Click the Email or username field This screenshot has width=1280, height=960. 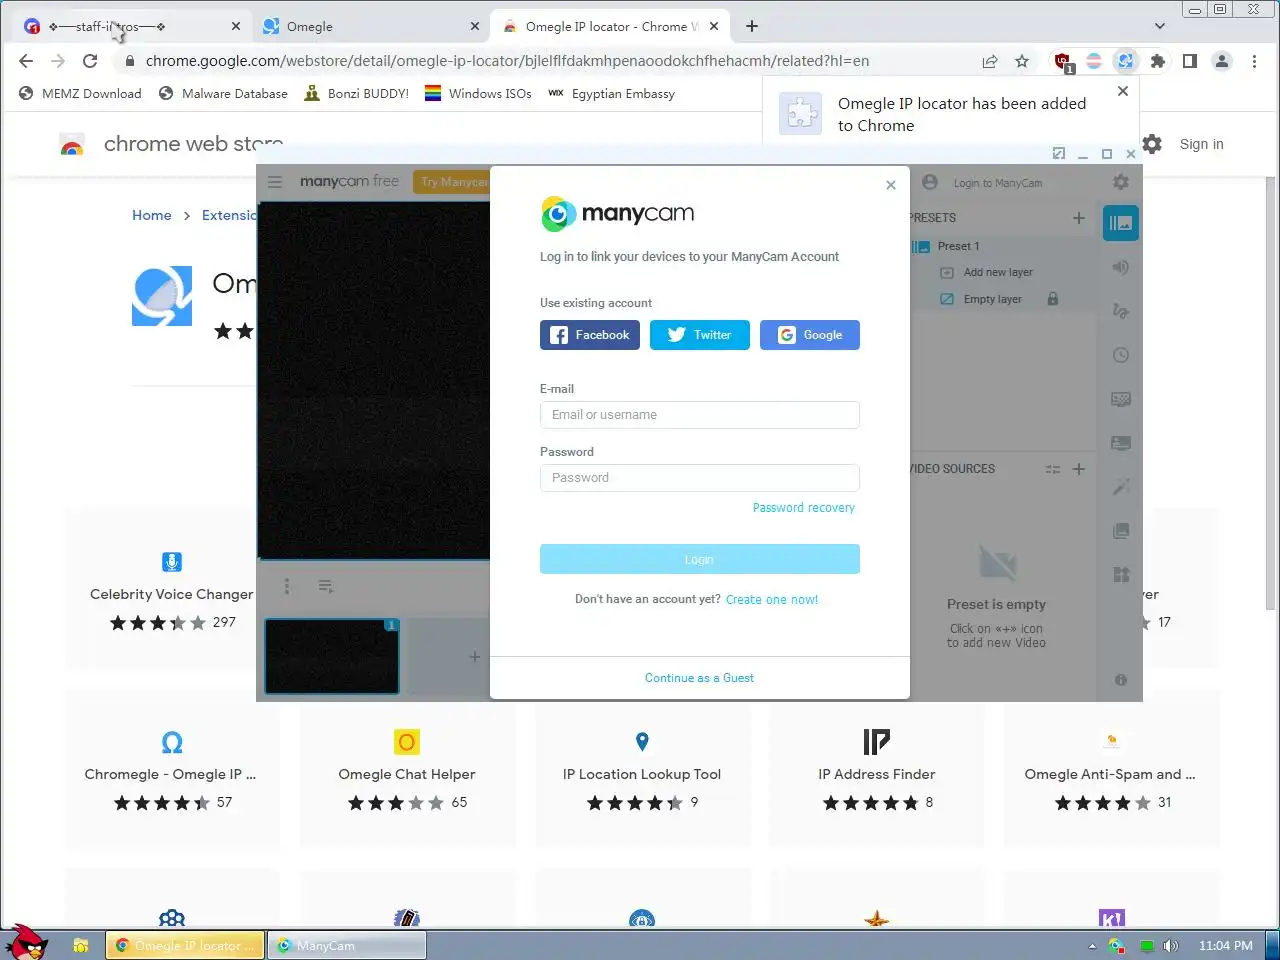click(700, 415)
